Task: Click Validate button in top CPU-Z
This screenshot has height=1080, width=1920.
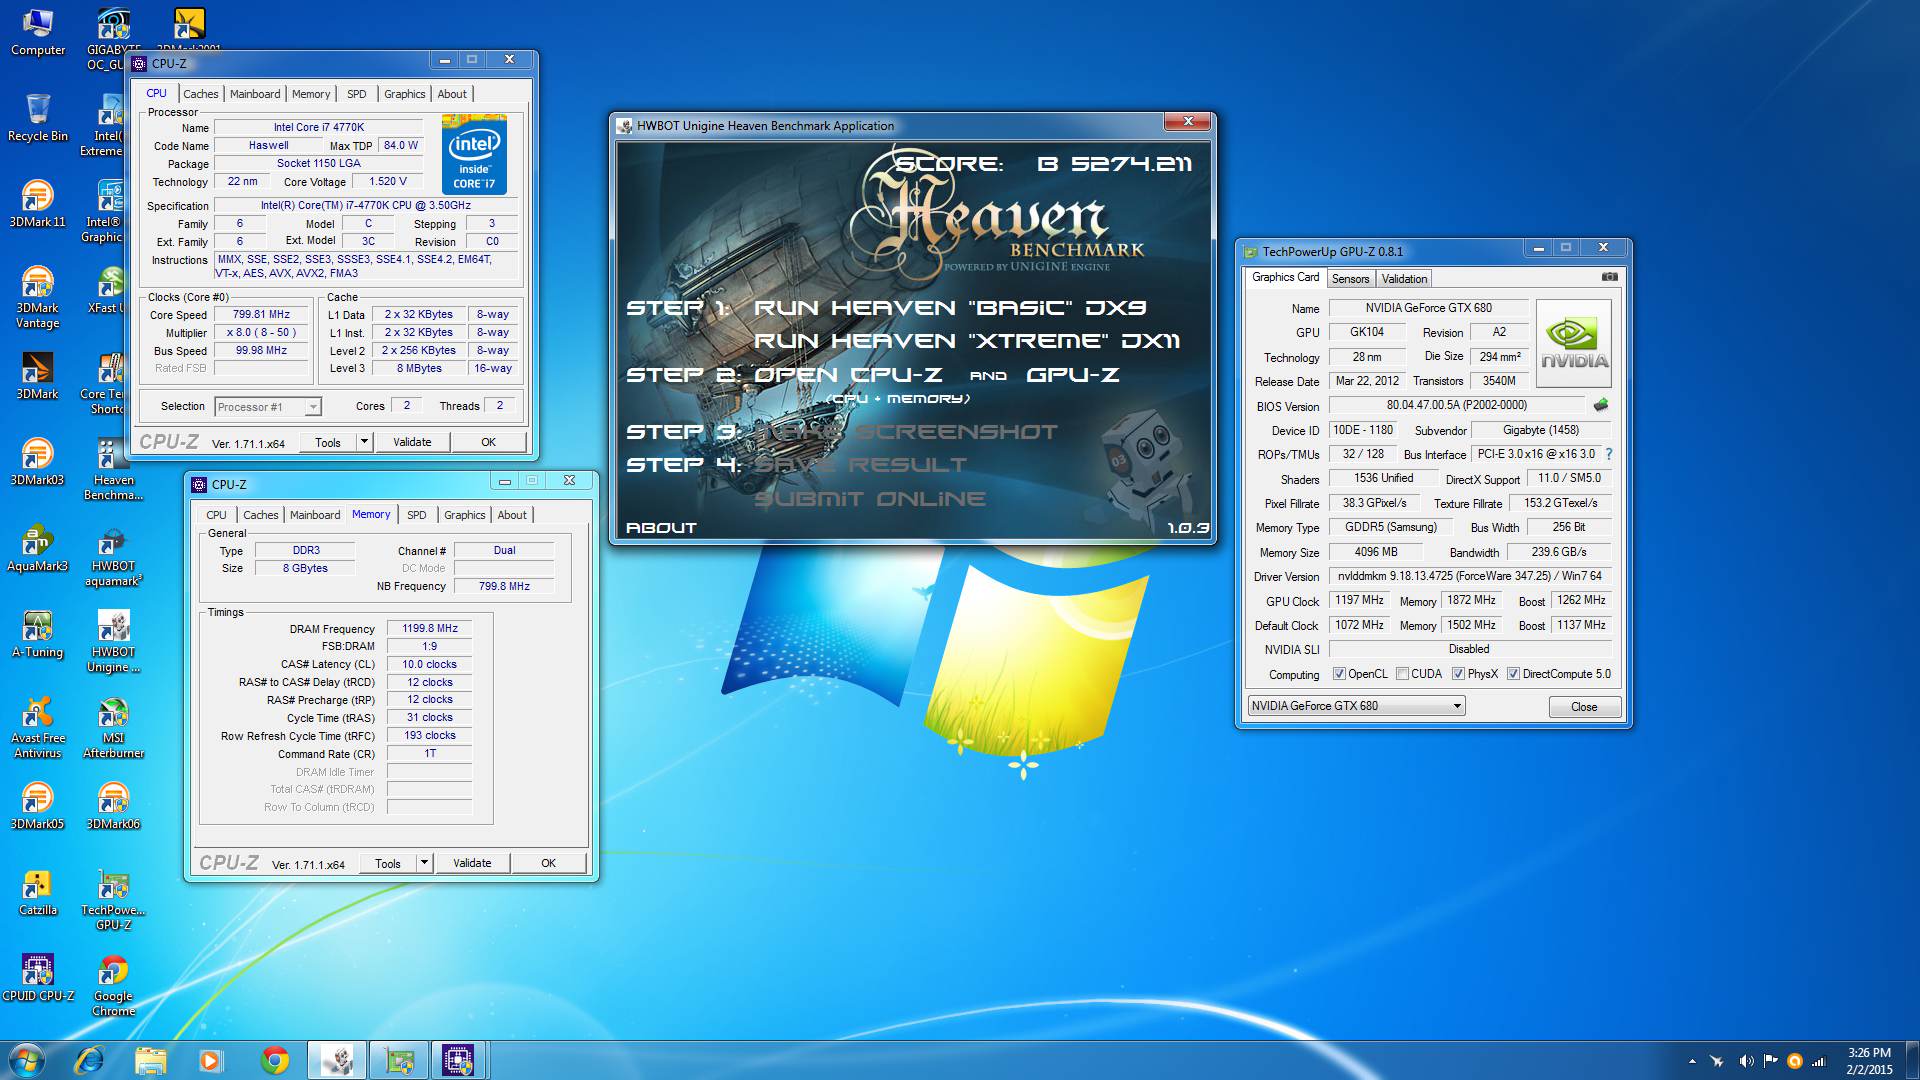Action: [x=412, y=442]
